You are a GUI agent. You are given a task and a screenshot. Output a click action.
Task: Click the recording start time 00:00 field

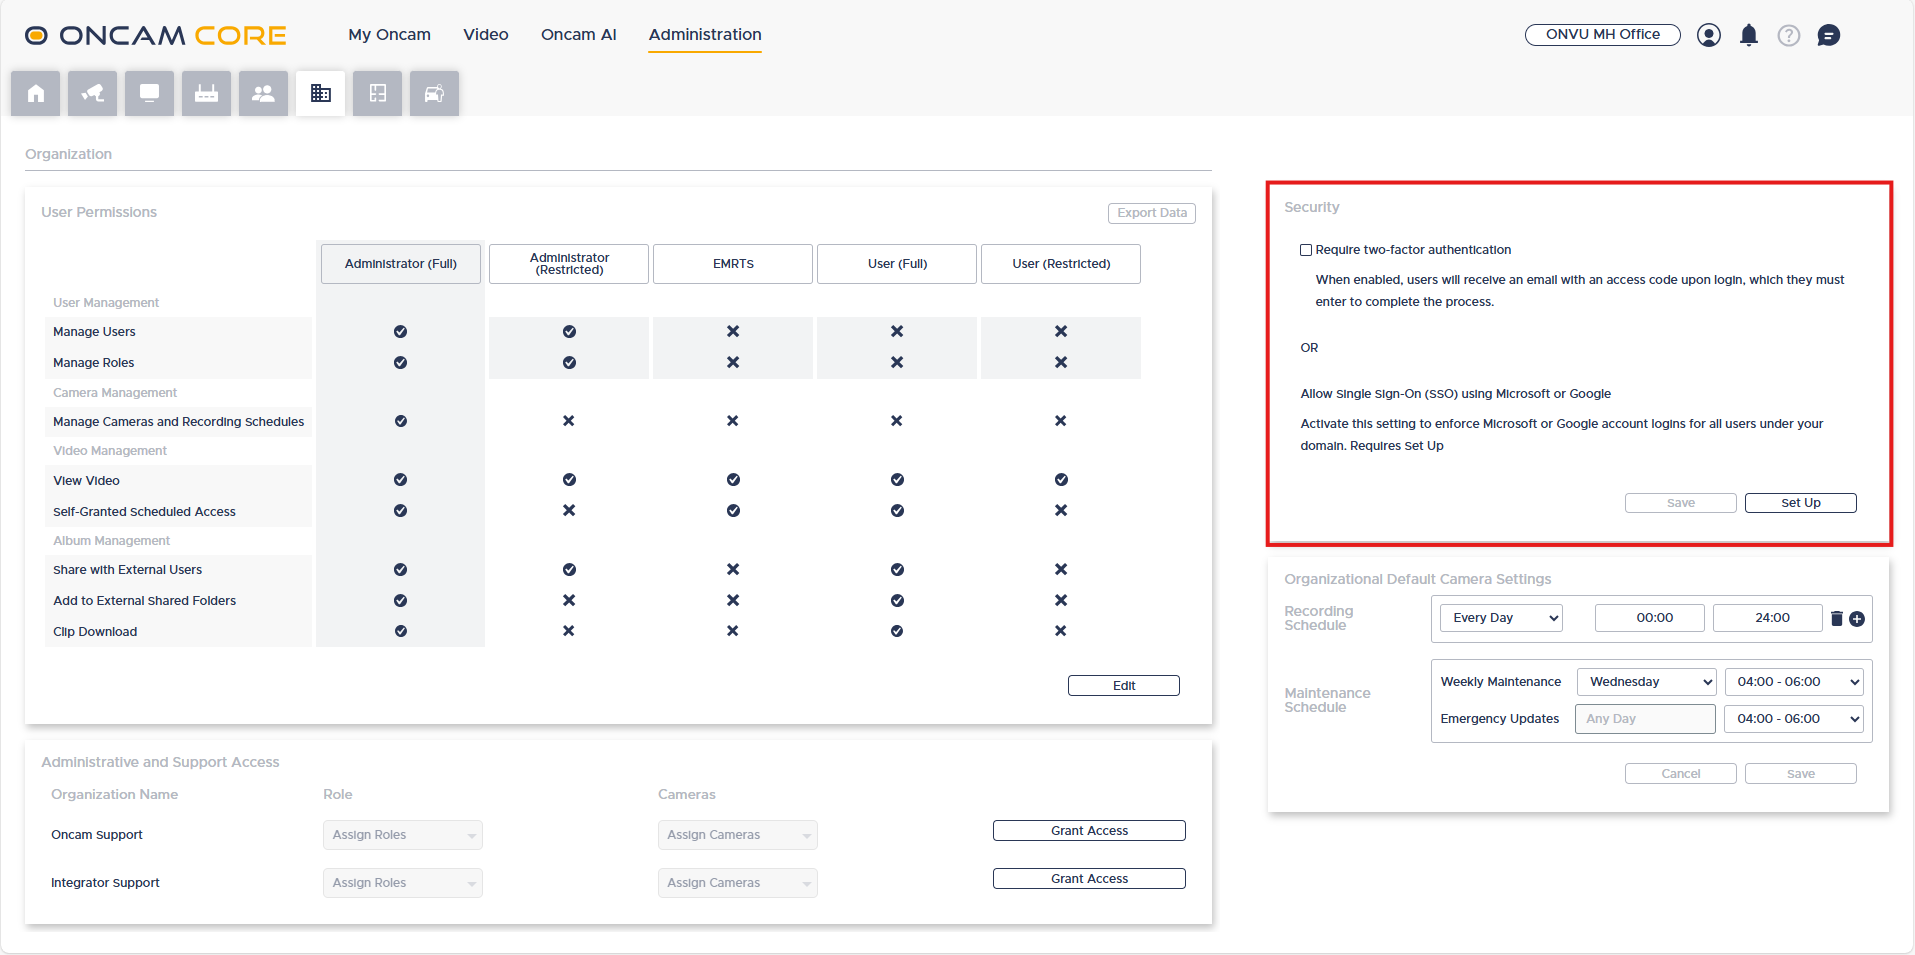tap(1650, 618)
